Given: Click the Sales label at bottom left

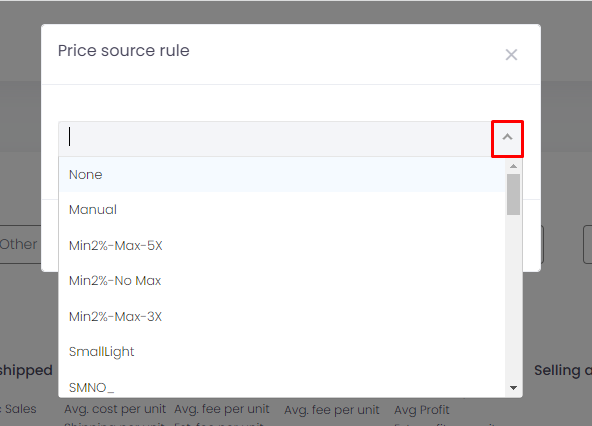Looking at the screenshot, I should click(20, 409).
